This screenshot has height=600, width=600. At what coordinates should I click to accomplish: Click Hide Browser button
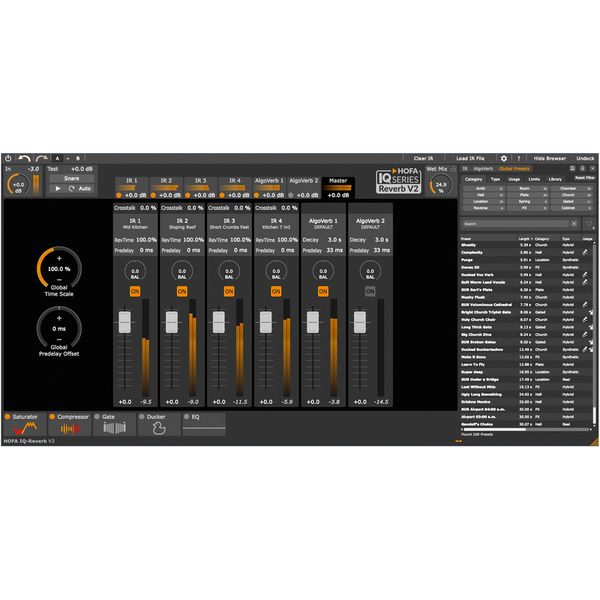pyautogui.click(x=550, y=158)
